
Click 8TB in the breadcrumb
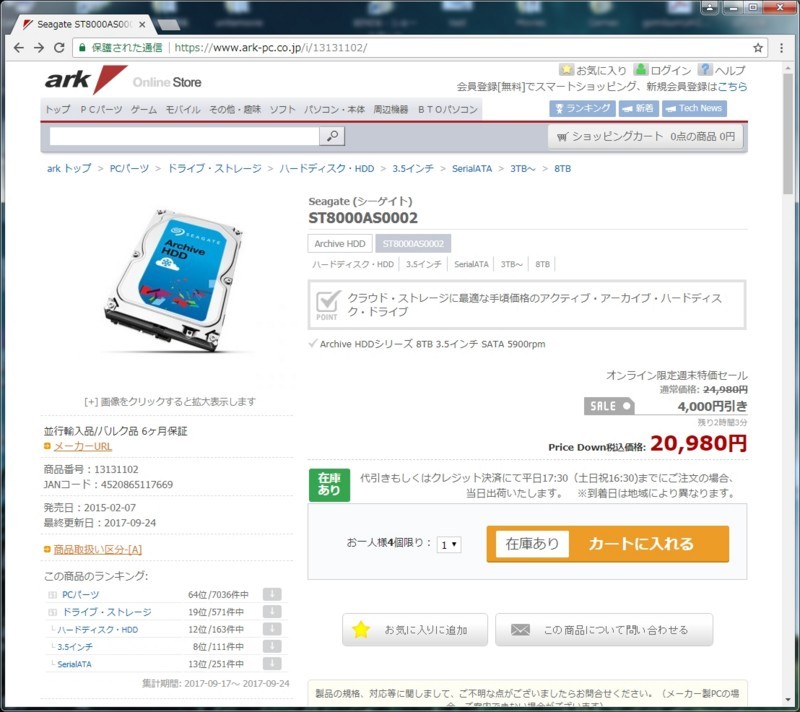tap(562, 168)
